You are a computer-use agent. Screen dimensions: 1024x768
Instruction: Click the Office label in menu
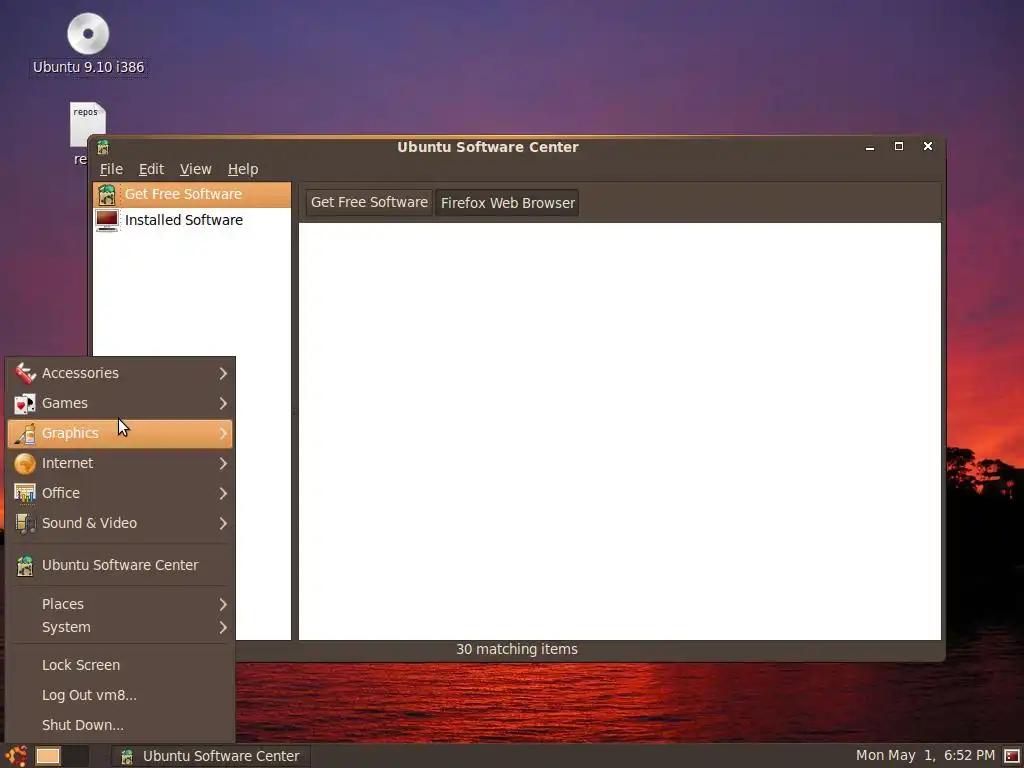pyautogui.click(x=61, y=493)
